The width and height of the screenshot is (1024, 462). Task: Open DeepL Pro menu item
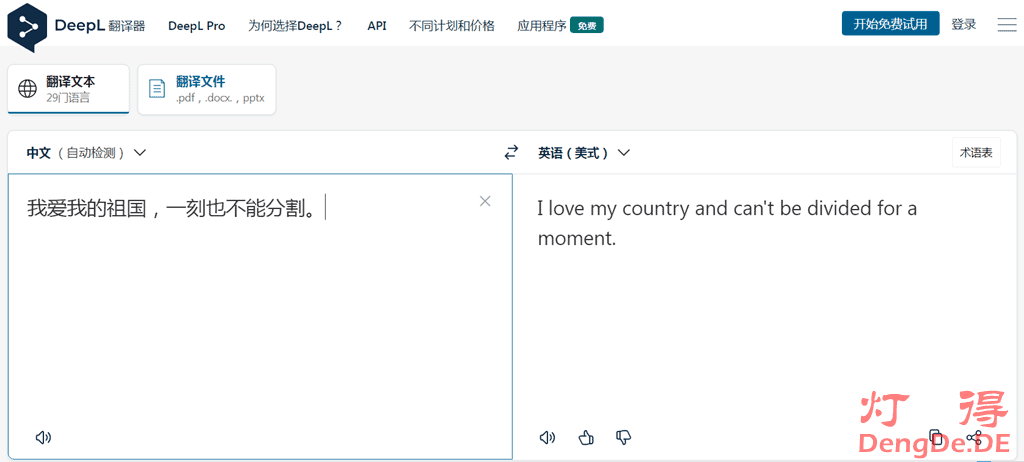click(196, 26)
